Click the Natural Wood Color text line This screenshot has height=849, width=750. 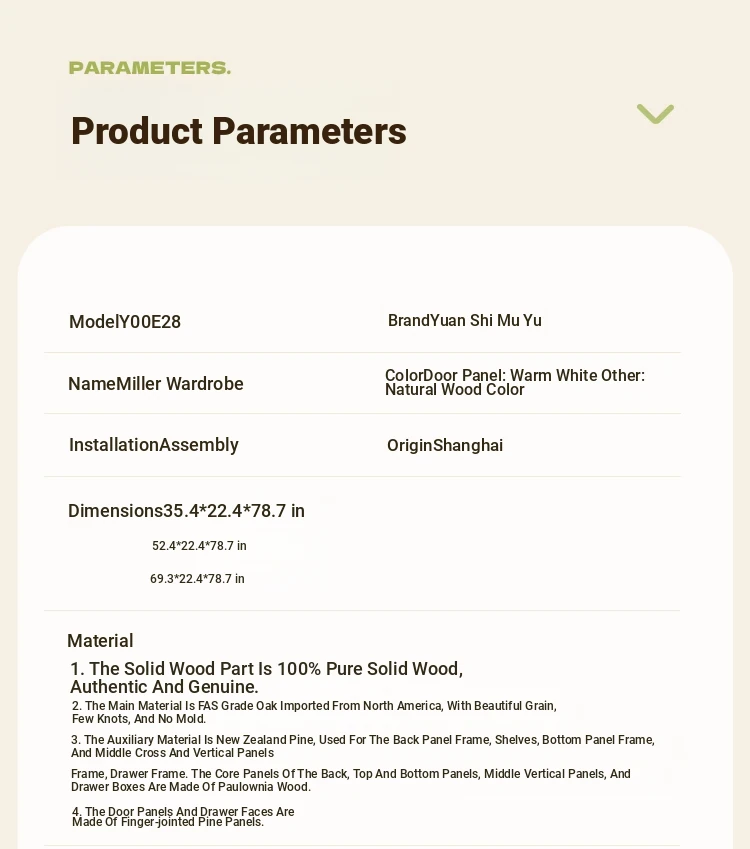pyautogui.click(x=455, y=390)
